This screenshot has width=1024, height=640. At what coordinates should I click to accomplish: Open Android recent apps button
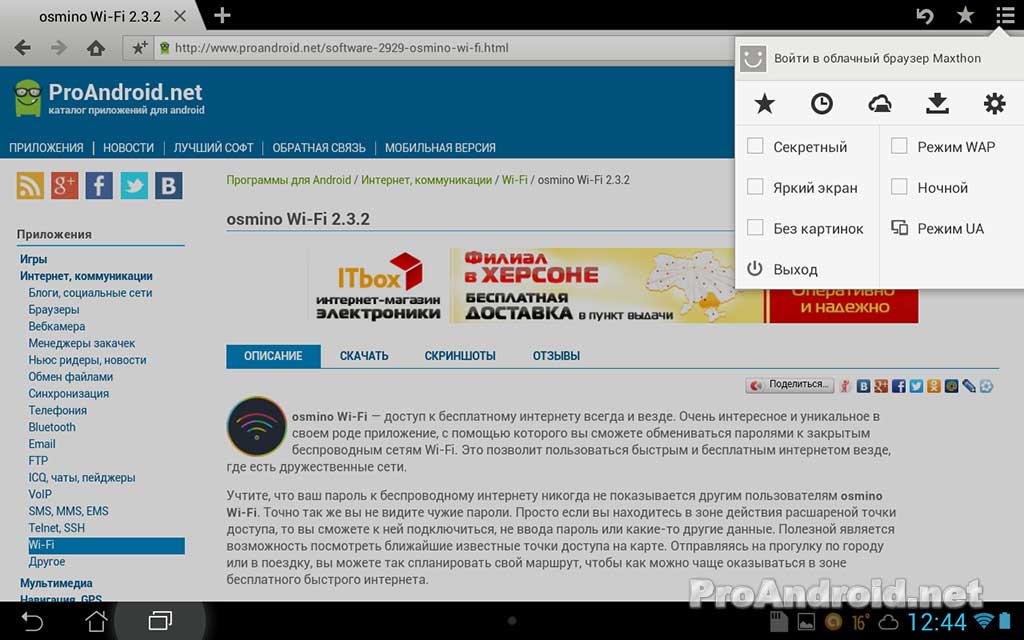160,620
